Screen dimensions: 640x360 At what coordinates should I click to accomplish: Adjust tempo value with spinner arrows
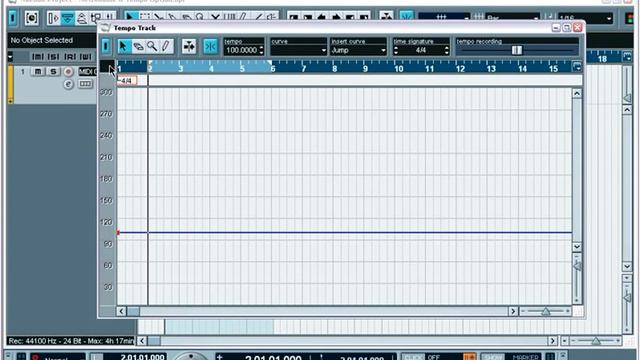(x=261, y=51)
